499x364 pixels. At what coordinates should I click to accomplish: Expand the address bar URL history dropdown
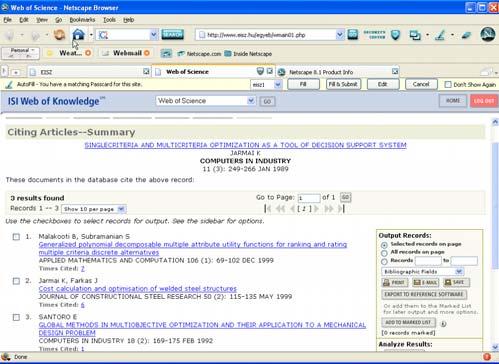point(339,35)
